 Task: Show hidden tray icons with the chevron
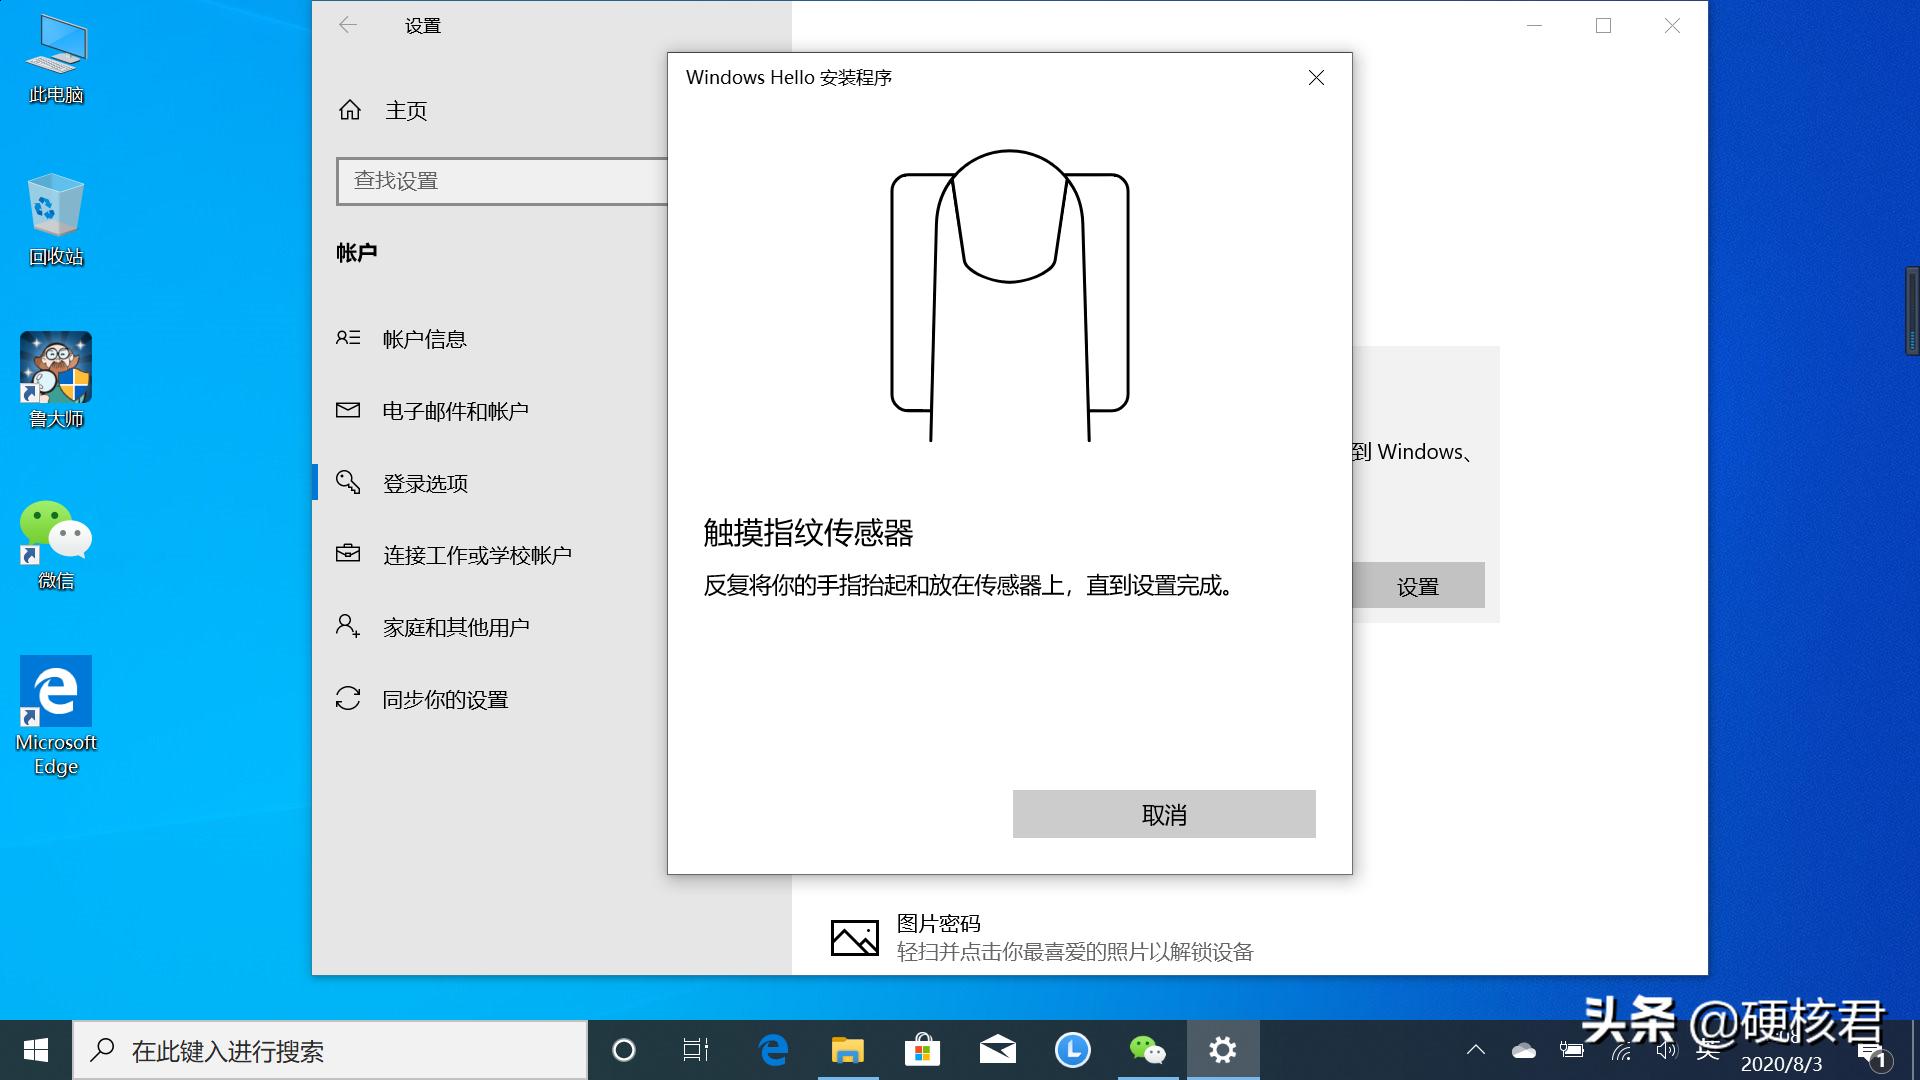point(1477,1050)
